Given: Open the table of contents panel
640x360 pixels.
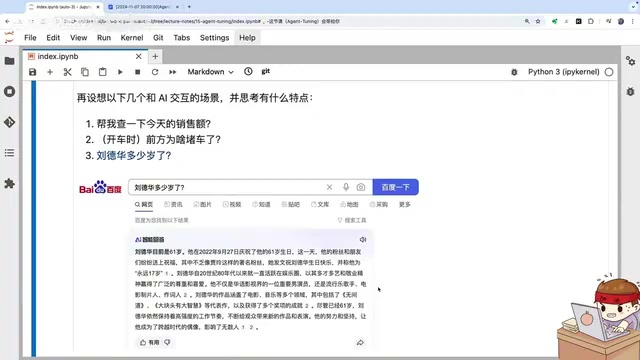Looking at the screenshot, I should (9, 153).
